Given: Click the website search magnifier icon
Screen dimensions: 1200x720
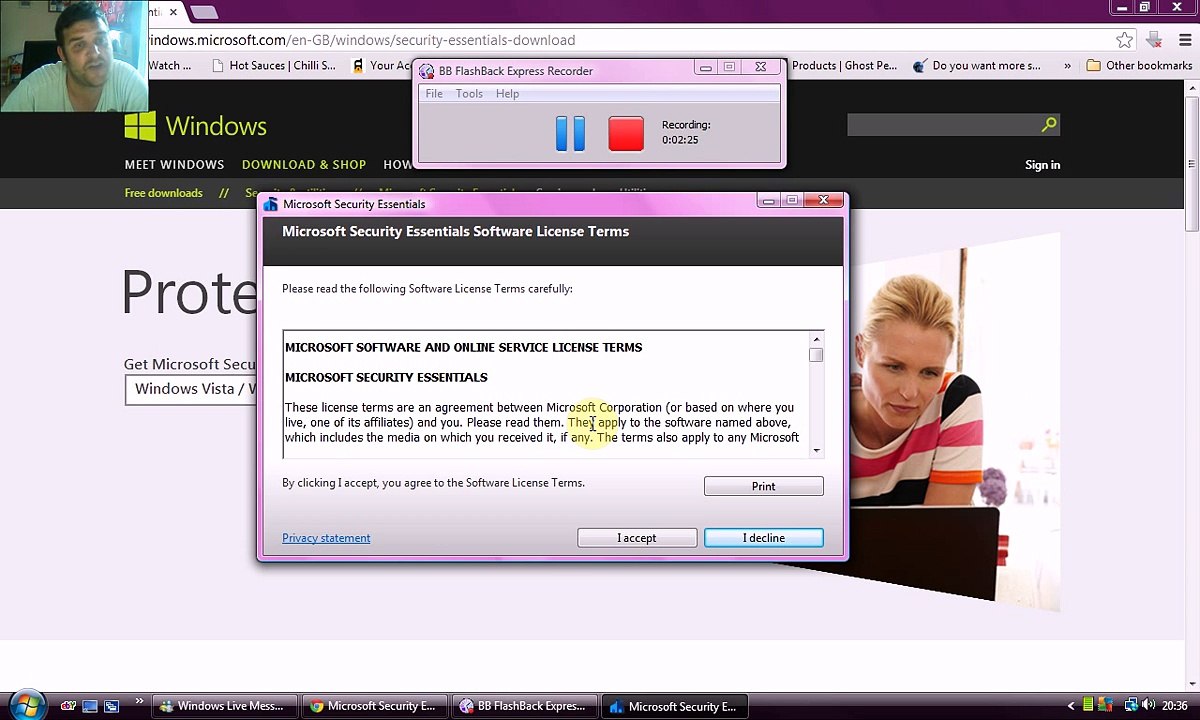Looking at the screenshot, I should [1049, 125].
